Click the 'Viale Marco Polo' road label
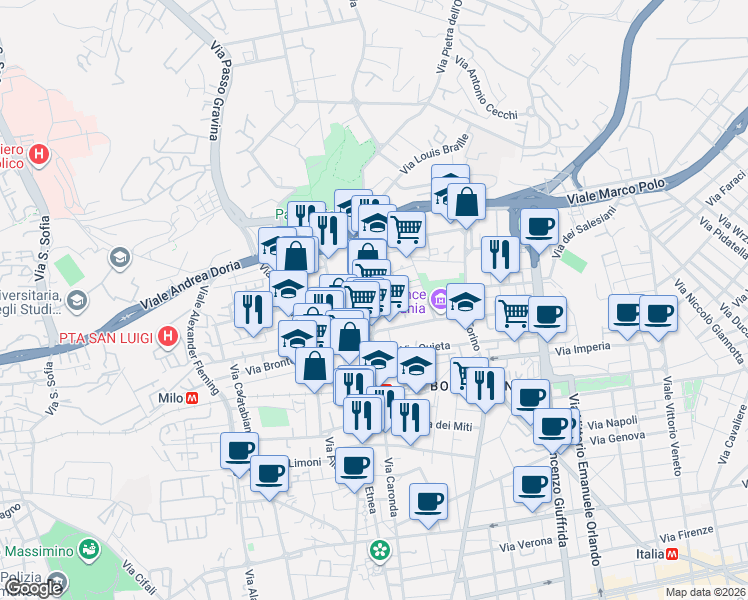The image size is (748, 600). click(x=616, y=191)
